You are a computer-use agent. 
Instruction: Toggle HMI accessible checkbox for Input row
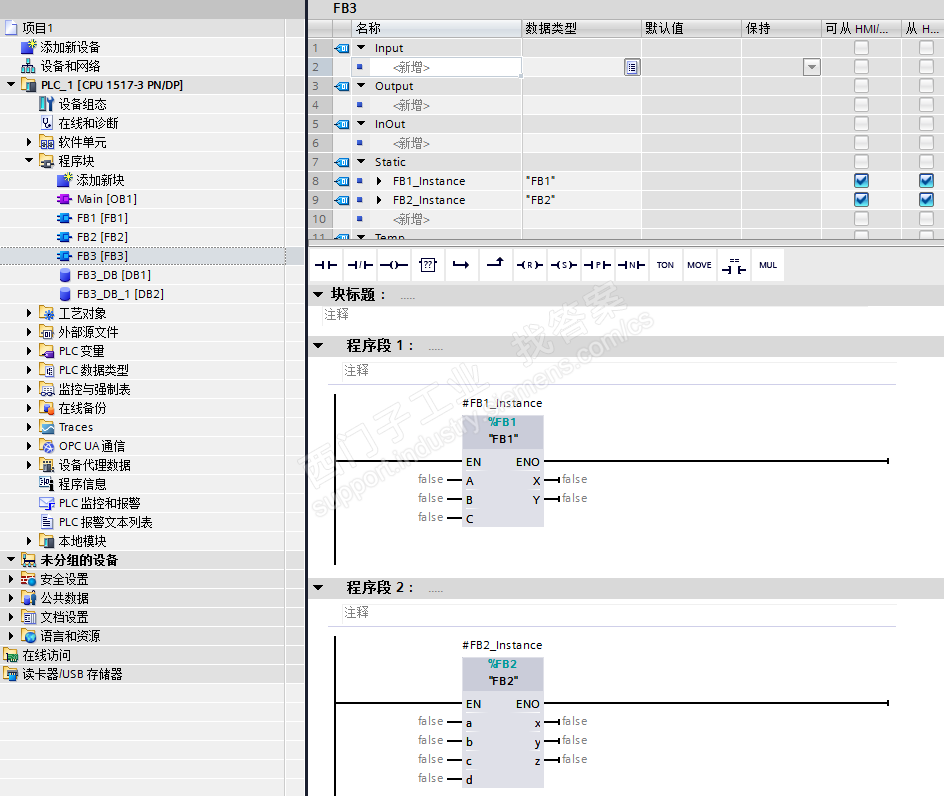[862, 48]
